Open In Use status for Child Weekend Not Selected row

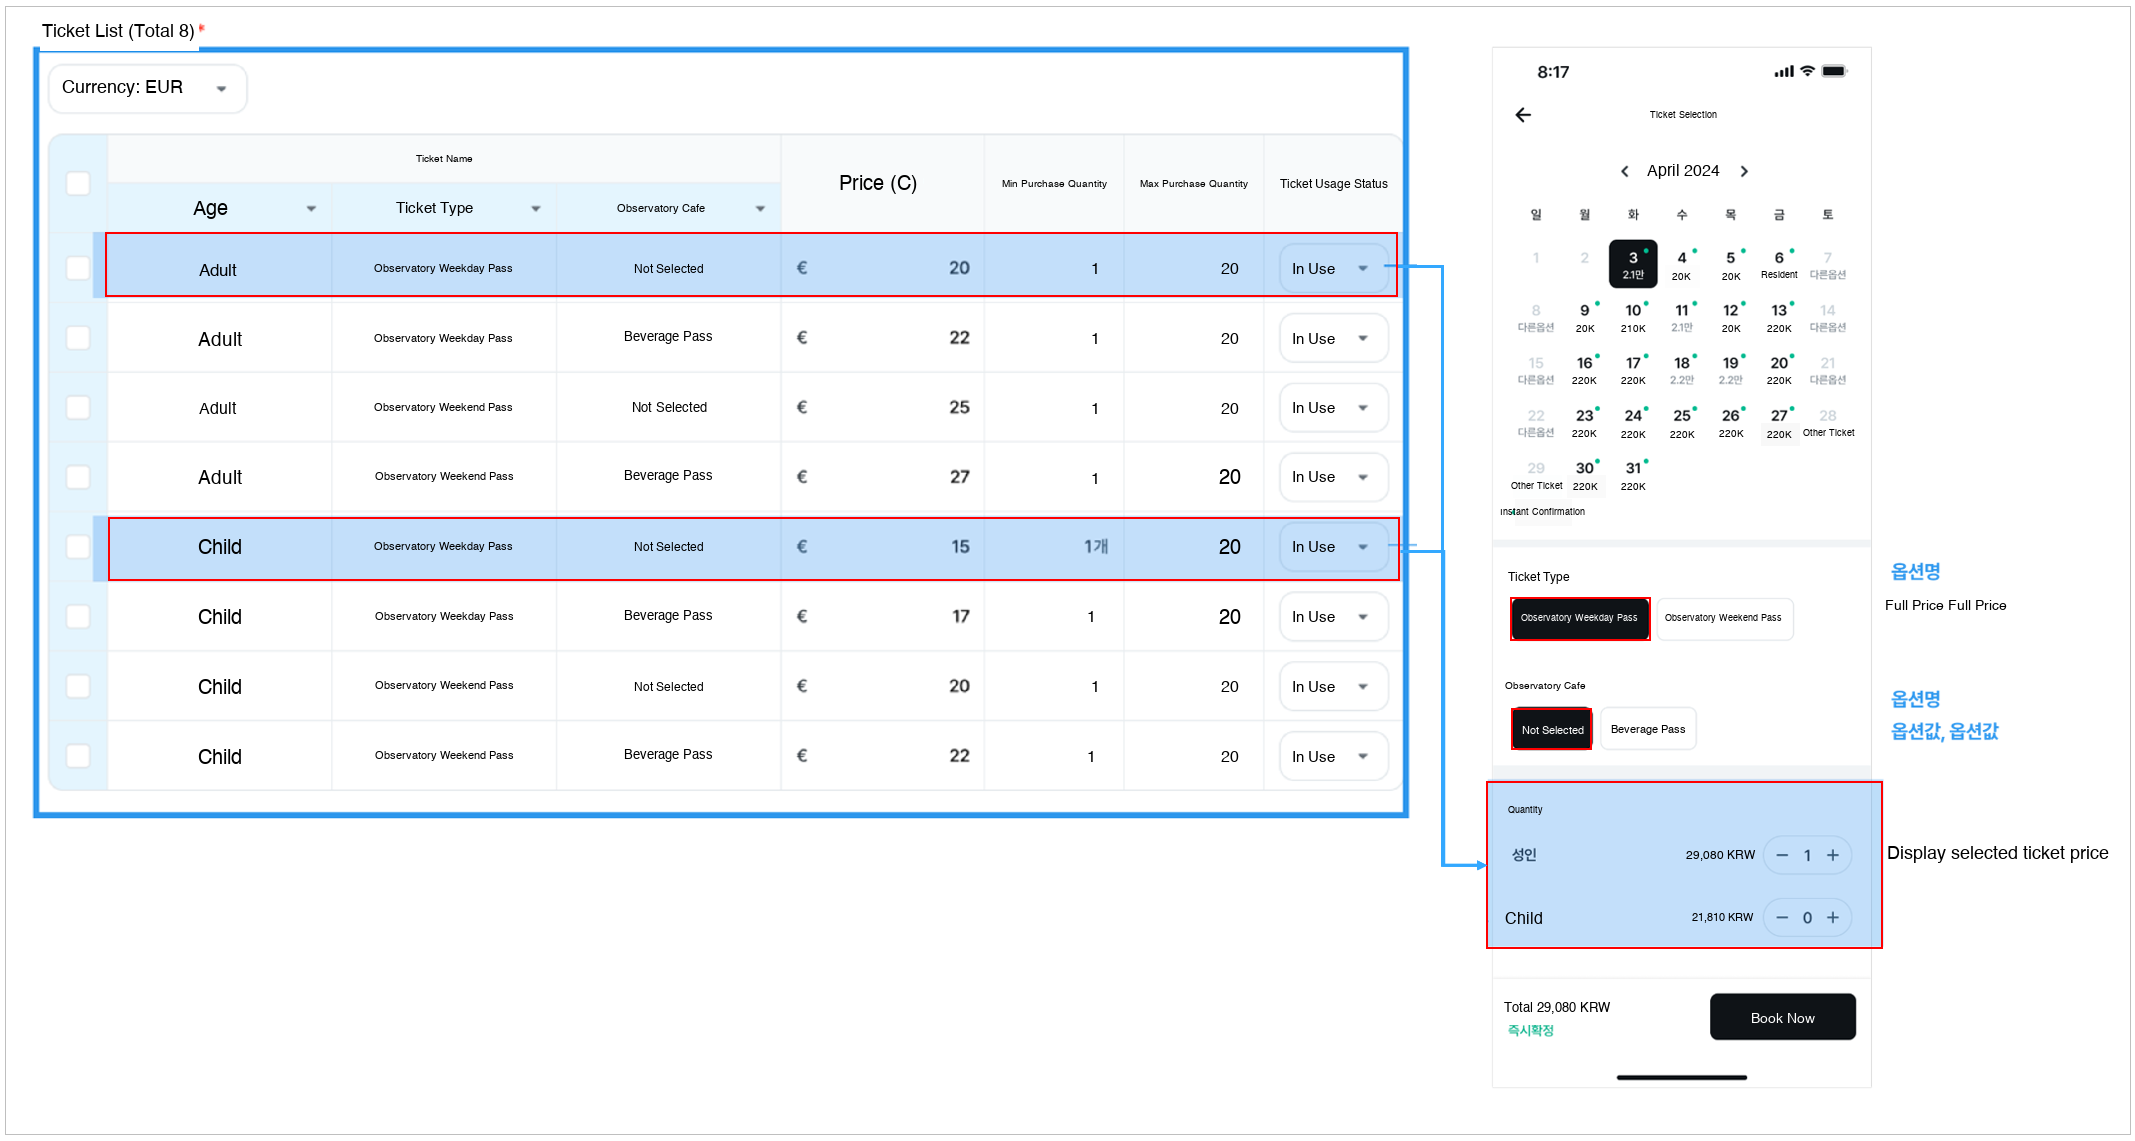click(x=1333, y=686)
